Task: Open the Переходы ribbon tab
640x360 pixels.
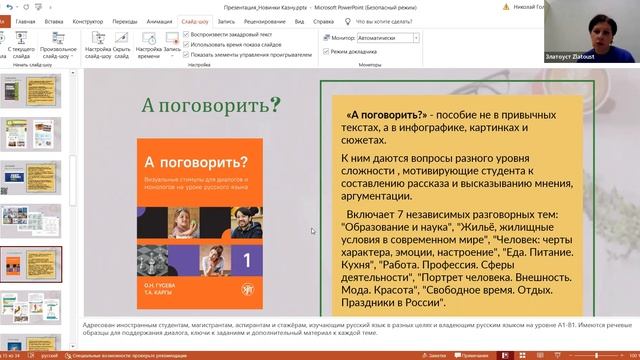Action: point(124,21)
